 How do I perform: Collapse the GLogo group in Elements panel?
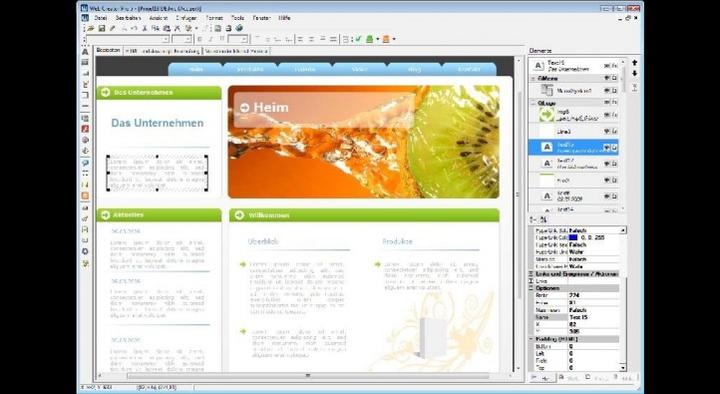[x=533, y=103]
